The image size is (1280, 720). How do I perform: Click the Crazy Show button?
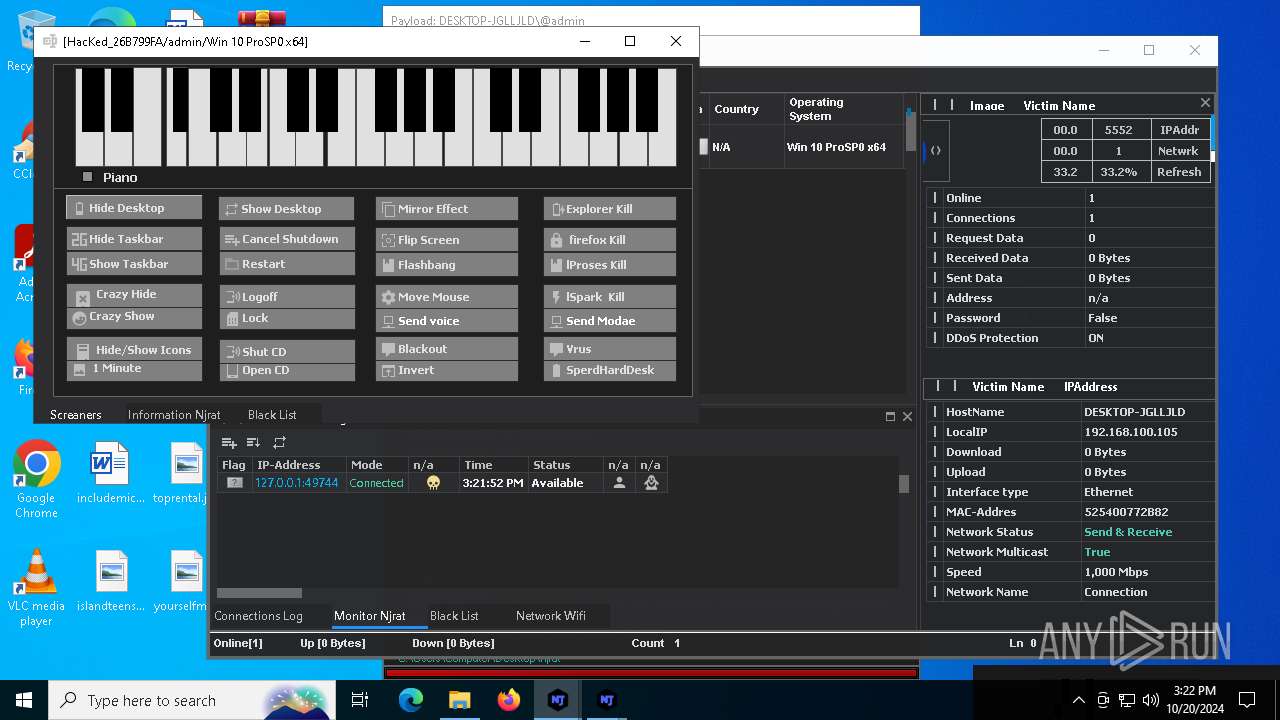click(134, 317)
